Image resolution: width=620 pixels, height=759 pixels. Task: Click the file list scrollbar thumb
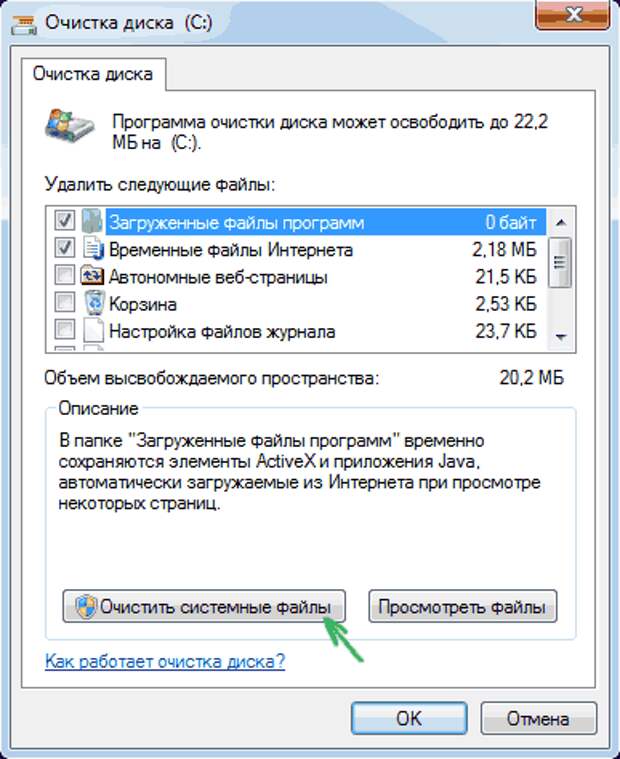pyautogui.click(x=560, y=263)
